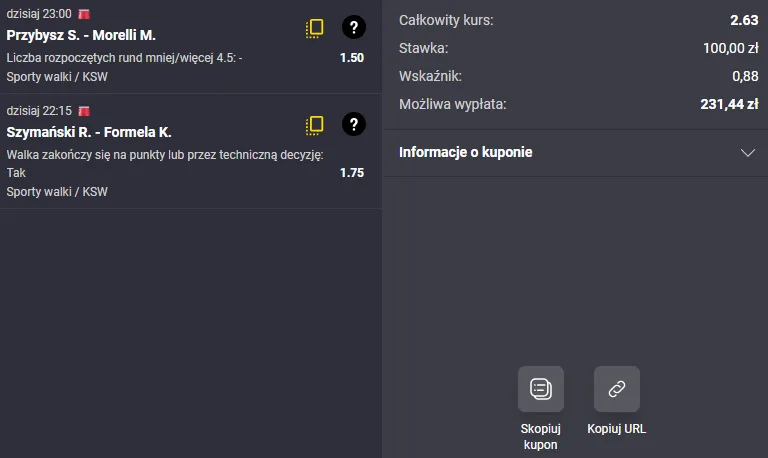Click the Całkowity kurs 2.63 value
Image resolution: width=768 pixels, height=458 pixels.
click(x=744, y=20)
